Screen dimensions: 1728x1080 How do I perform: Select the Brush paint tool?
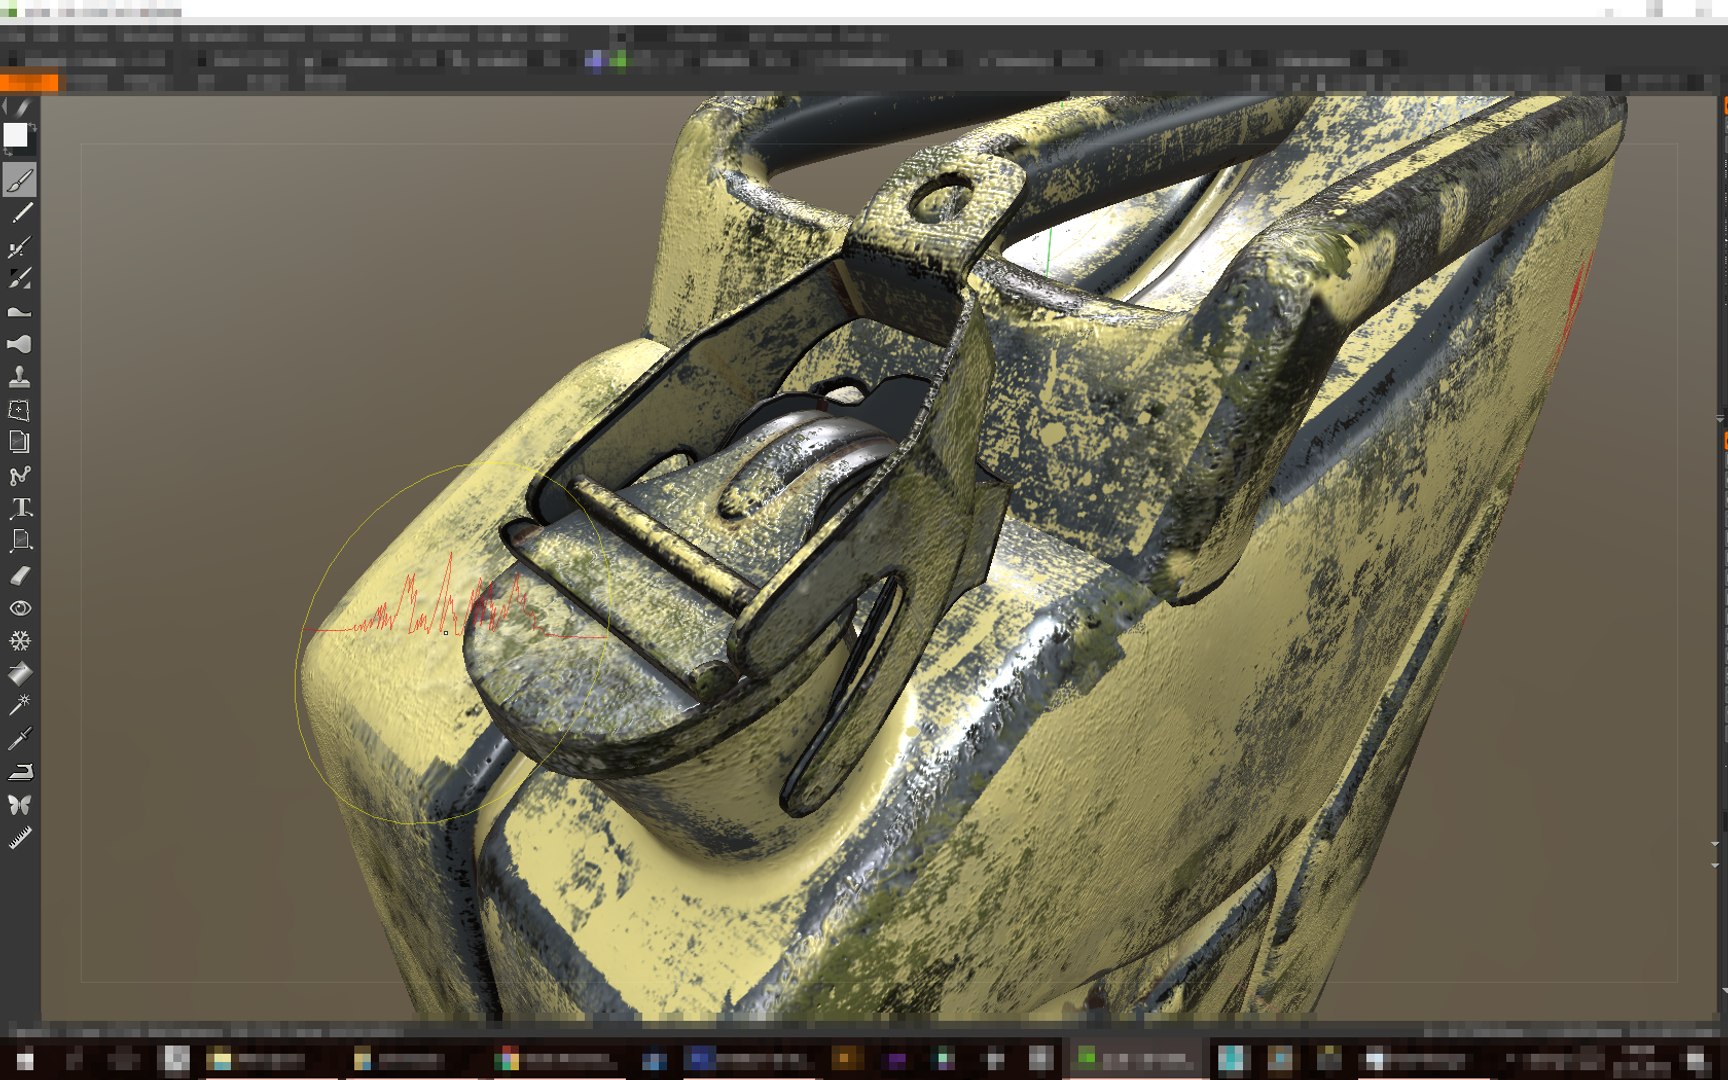click(20, 180)
